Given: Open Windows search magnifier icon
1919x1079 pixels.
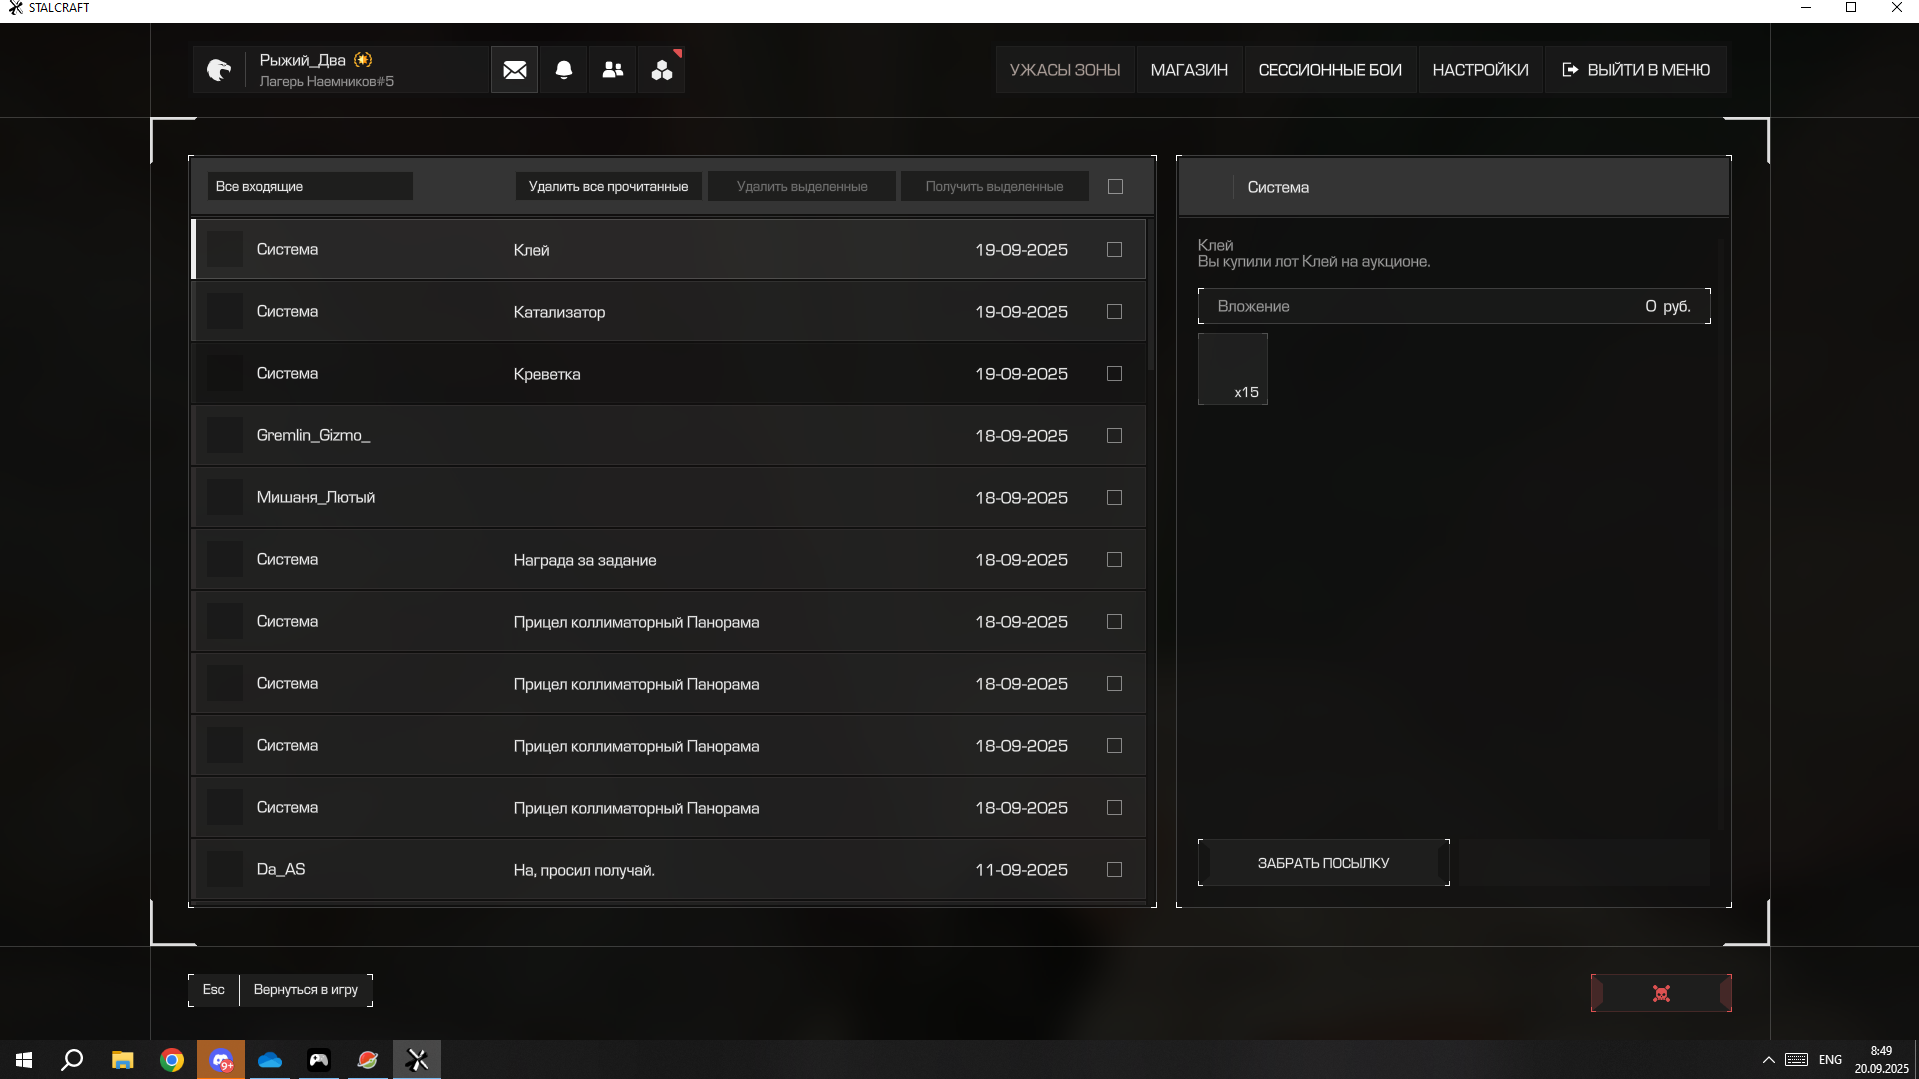Looking at the screenshot, I should pyautogui.click(x=72, y=1060).
